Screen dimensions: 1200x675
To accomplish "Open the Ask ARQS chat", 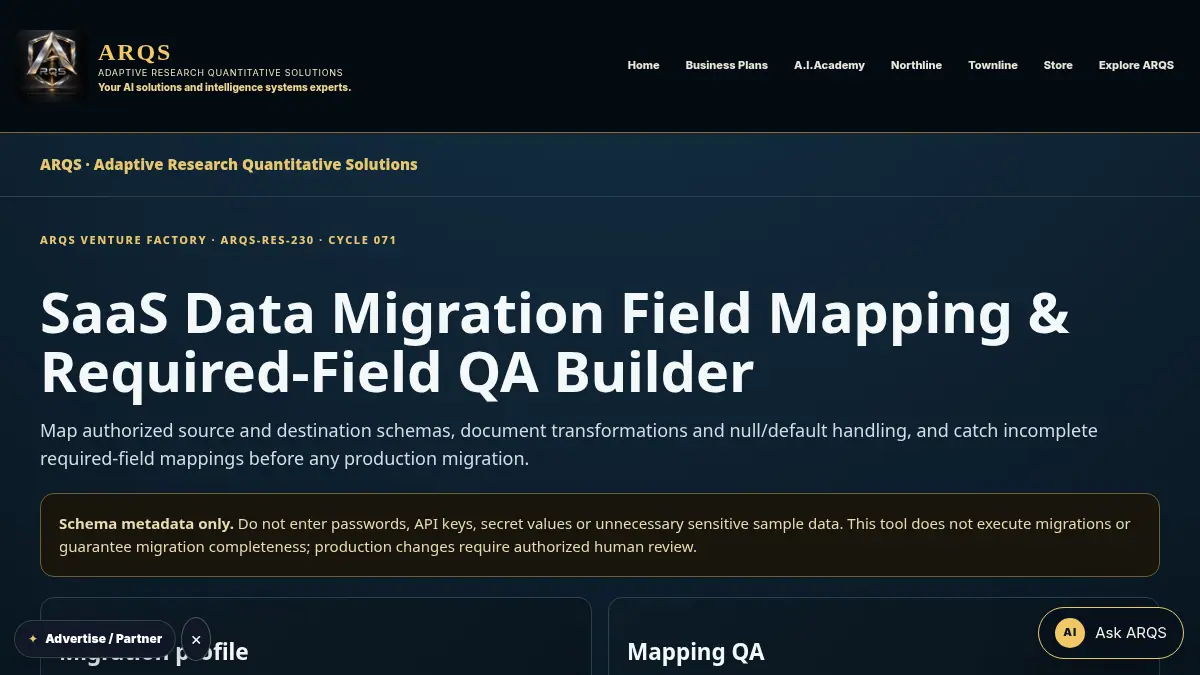I will [x=1110, y=632].
